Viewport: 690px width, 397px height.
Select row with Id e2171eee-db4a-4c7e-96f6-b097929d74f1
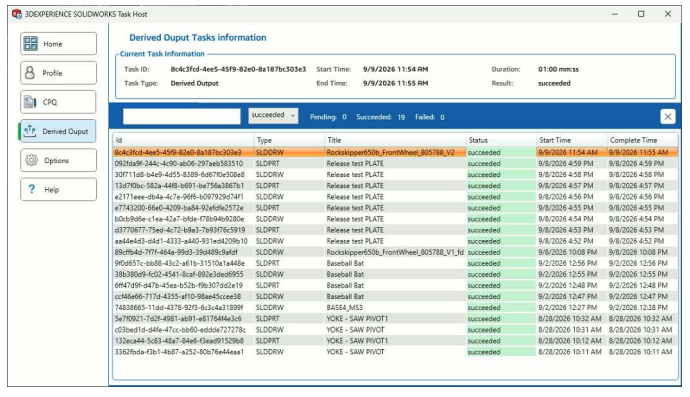(x=395, y=196)
